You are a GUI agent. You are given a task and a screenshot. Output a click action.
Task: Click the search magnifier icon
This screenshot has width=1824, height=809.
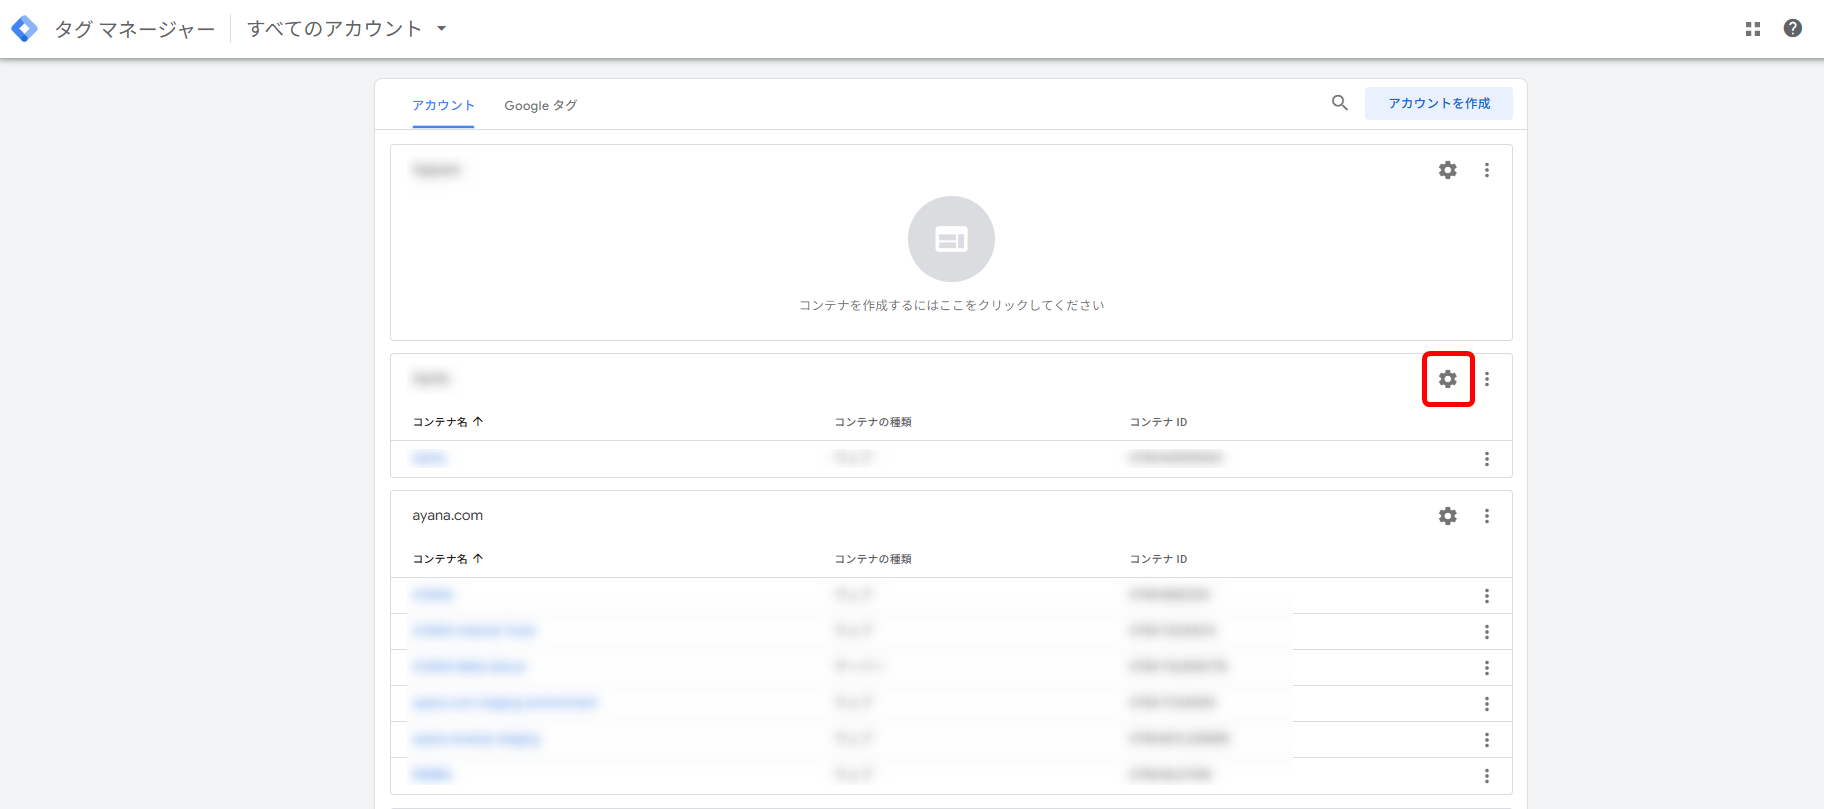coord(1340,103)
